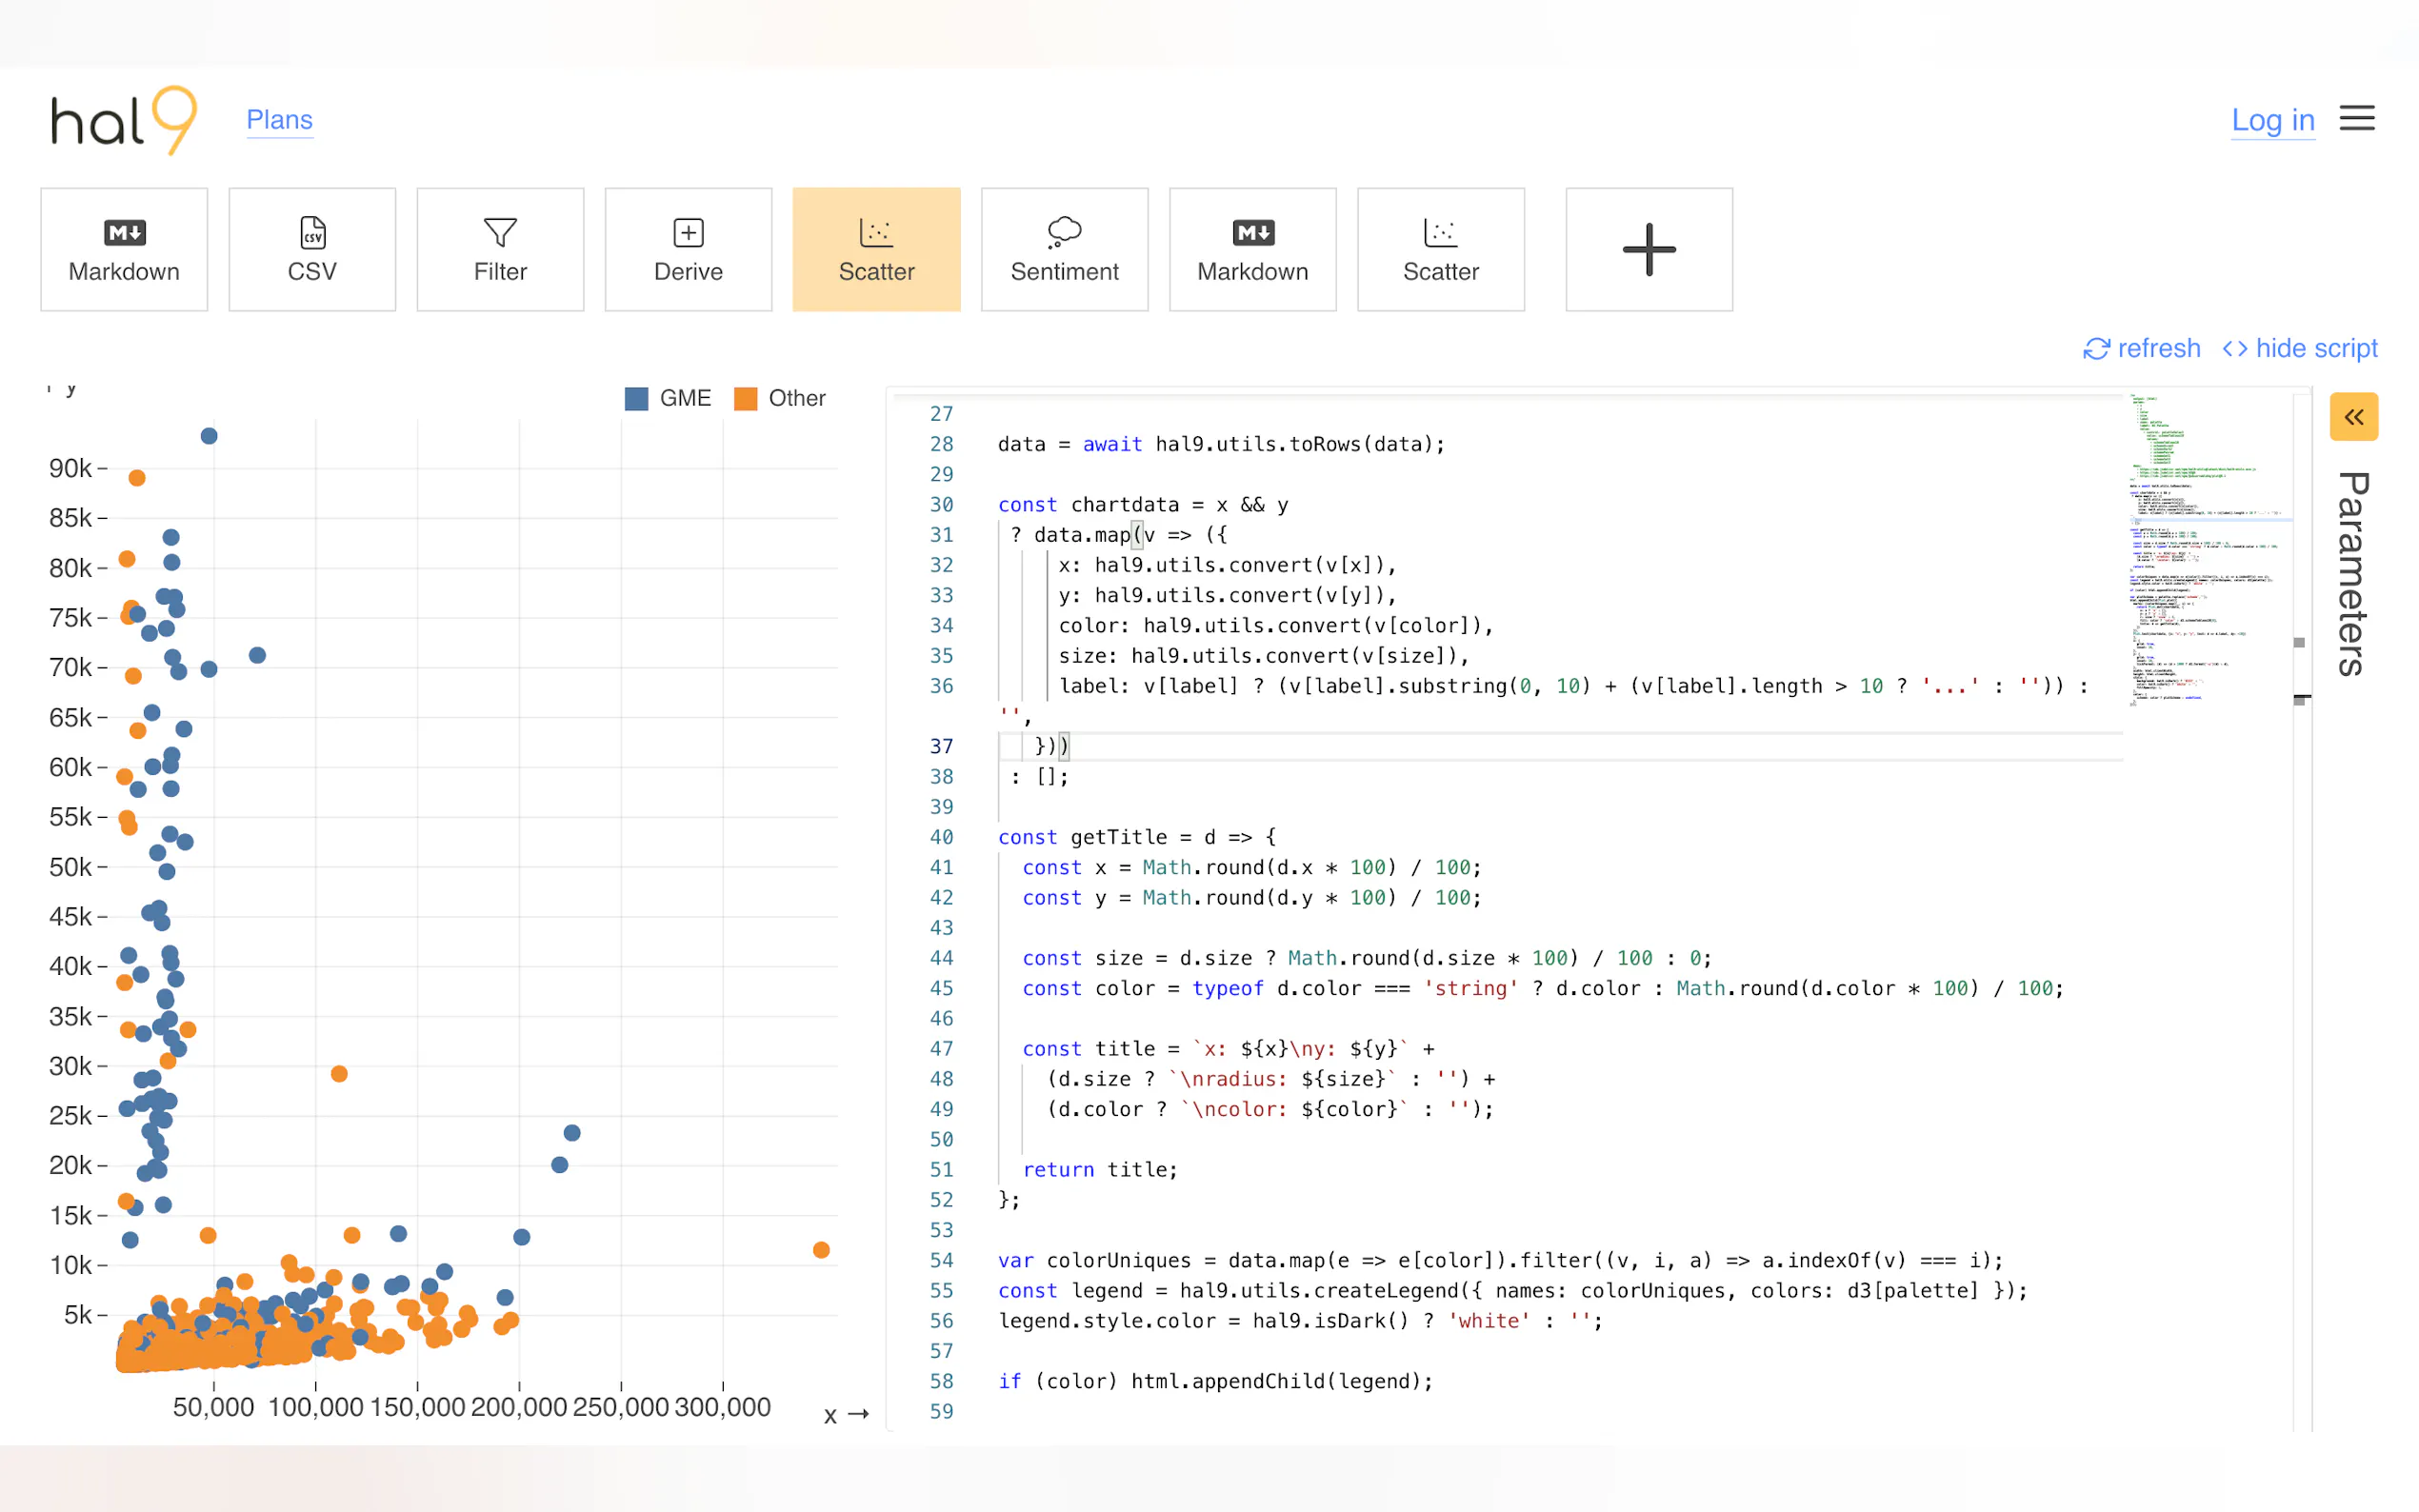
Task: Open the last Scatter step
Action: pyautogui.click(x=1440, y=249)
